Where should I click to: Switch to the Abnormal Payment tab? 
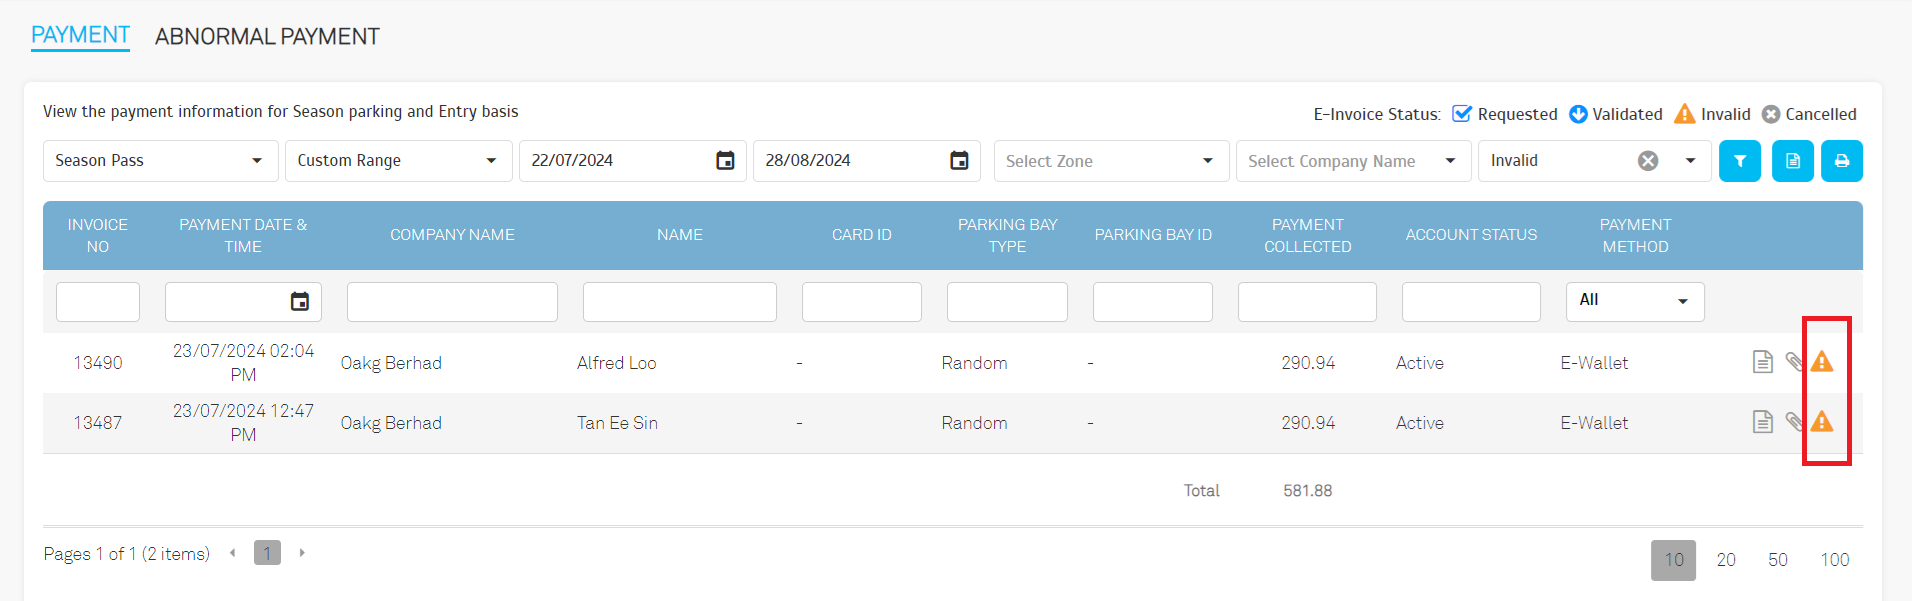coord(267,37)
